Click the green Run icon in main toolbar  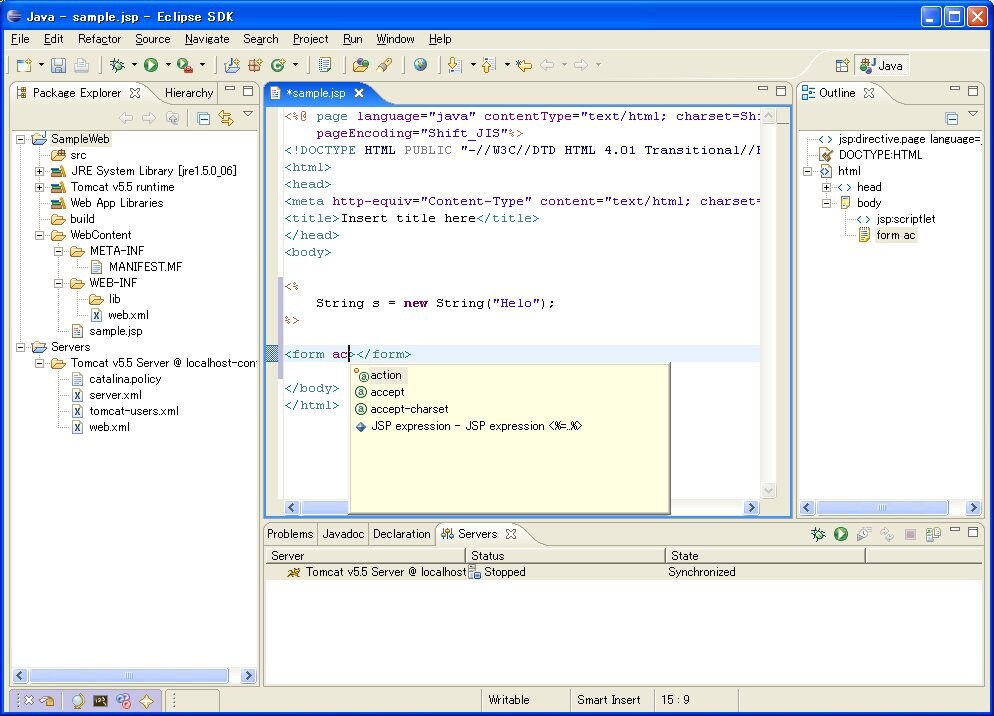pyautogui.click(x=151, y=65)
